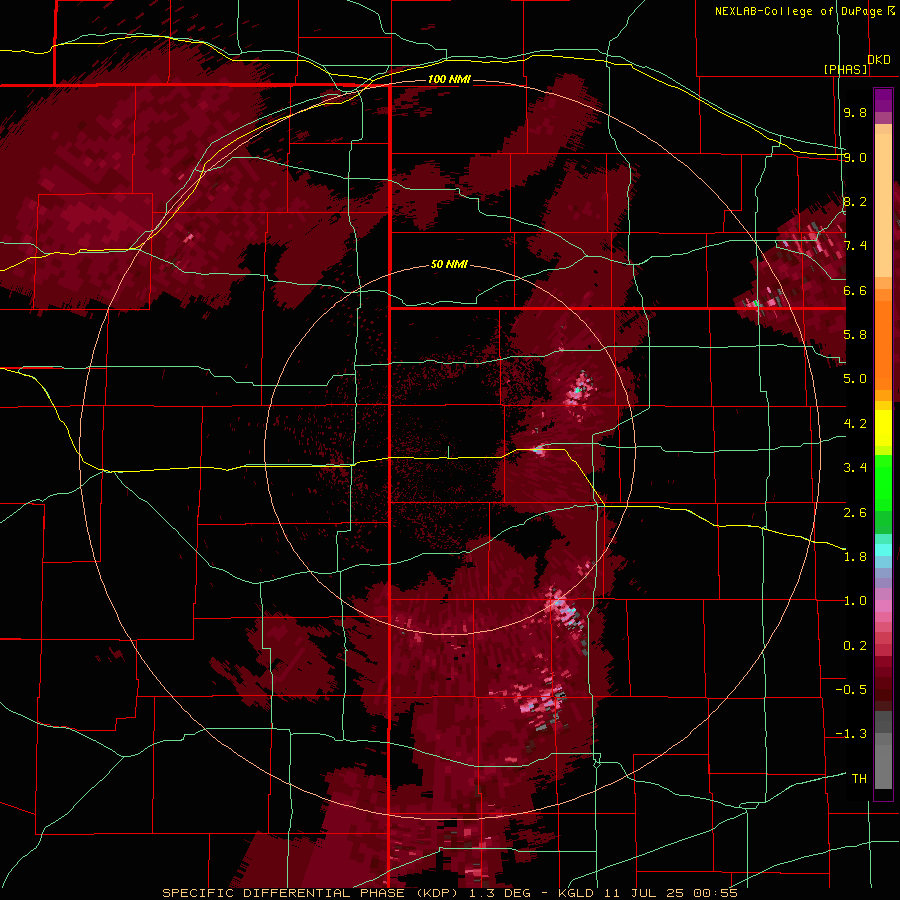Click the 1.8 scale value
The image size is (900, 900).
tap(855, 557)
